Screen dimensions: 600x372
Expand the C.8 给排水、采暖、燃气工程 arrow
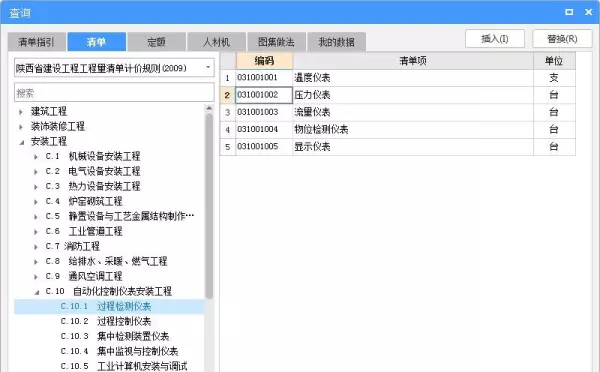point(36,262)
